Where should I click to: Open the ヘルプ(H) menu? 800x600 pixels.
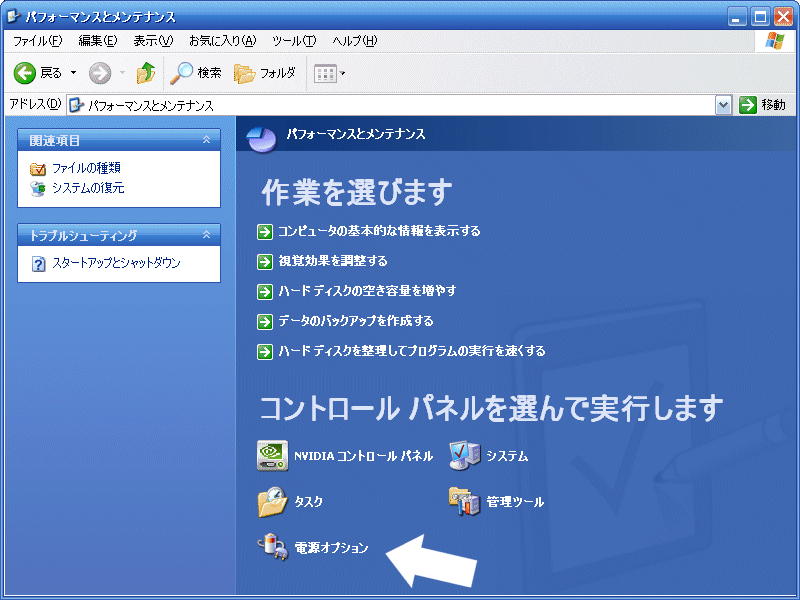point(355,41)
